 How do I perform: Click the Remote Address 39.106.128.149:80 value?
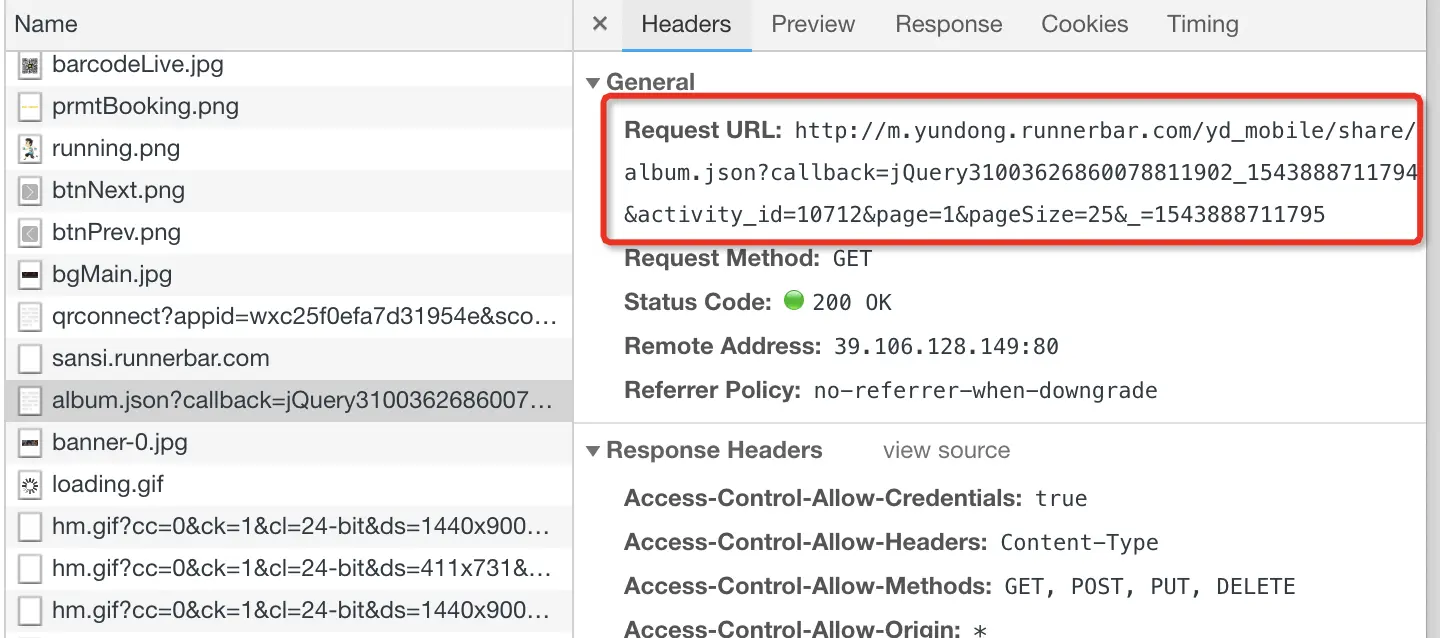(x=946, y=347)
